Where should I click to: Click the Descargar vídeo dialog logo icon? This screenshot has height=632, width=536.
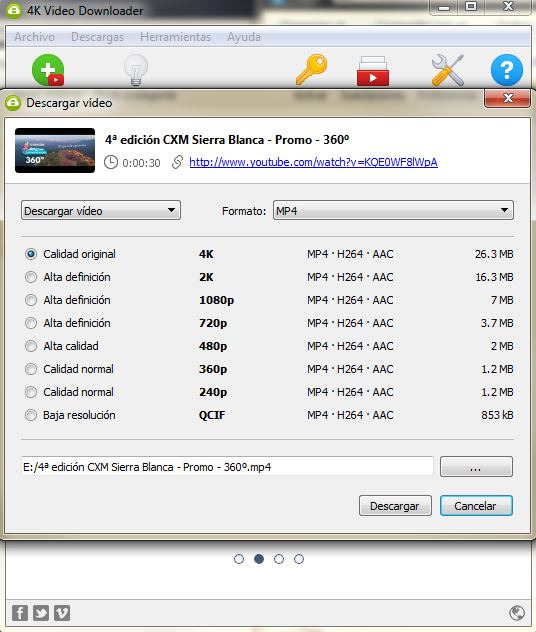[13, 103]
